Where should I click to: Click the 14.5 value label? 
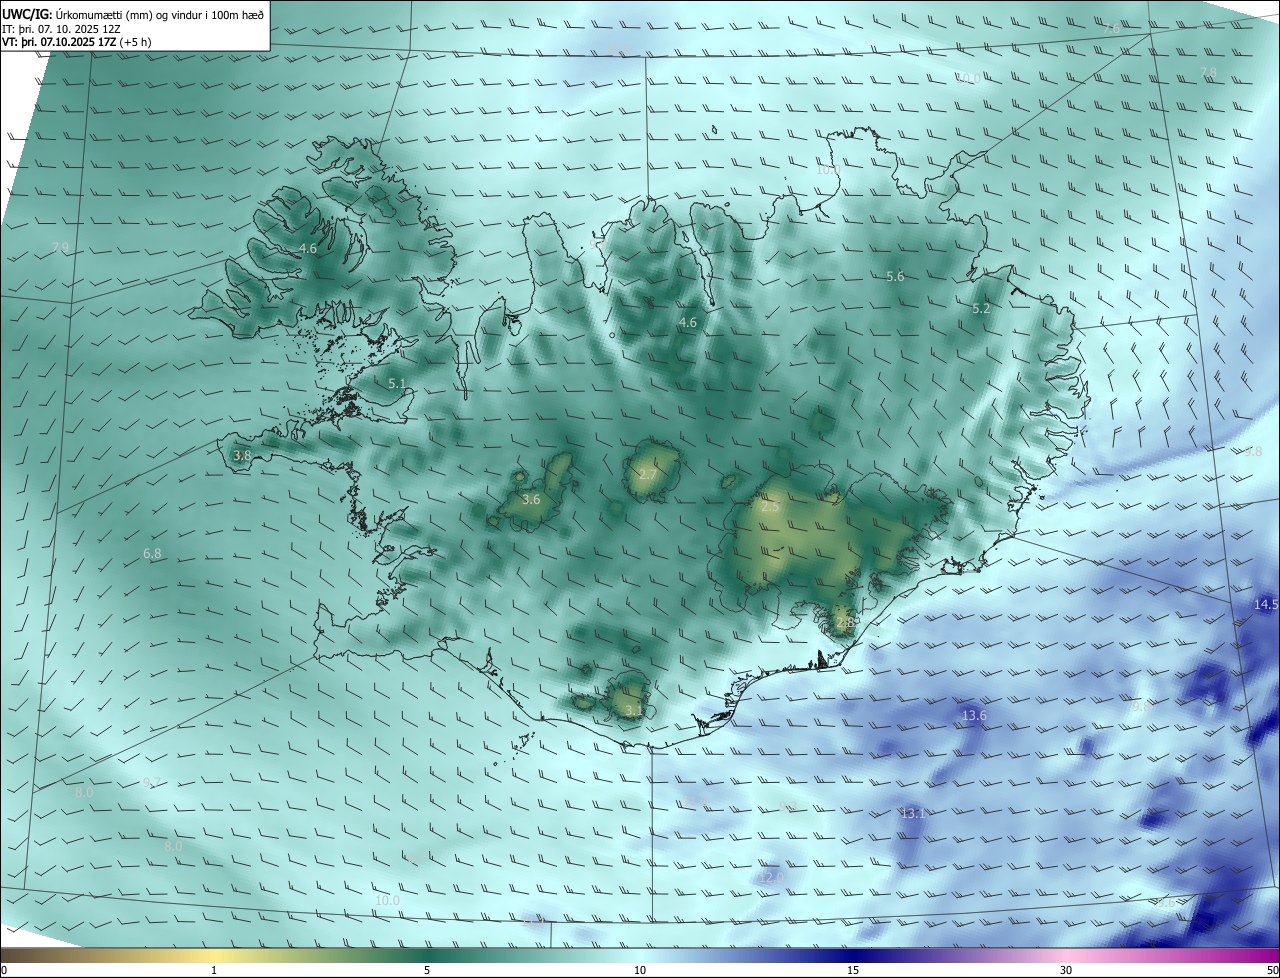pos(1266,604)
